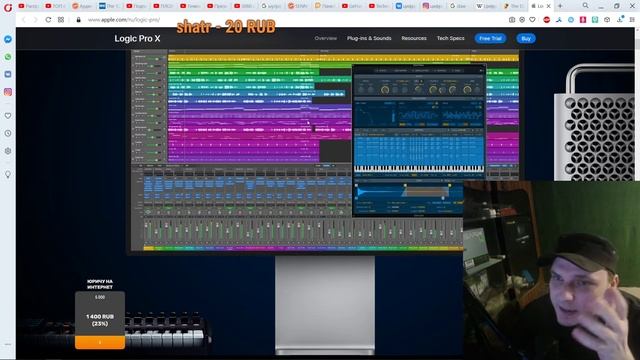640x360 pixels.
Task: Add page to bookmarks with toolbar heart
Action: [532, 20]
